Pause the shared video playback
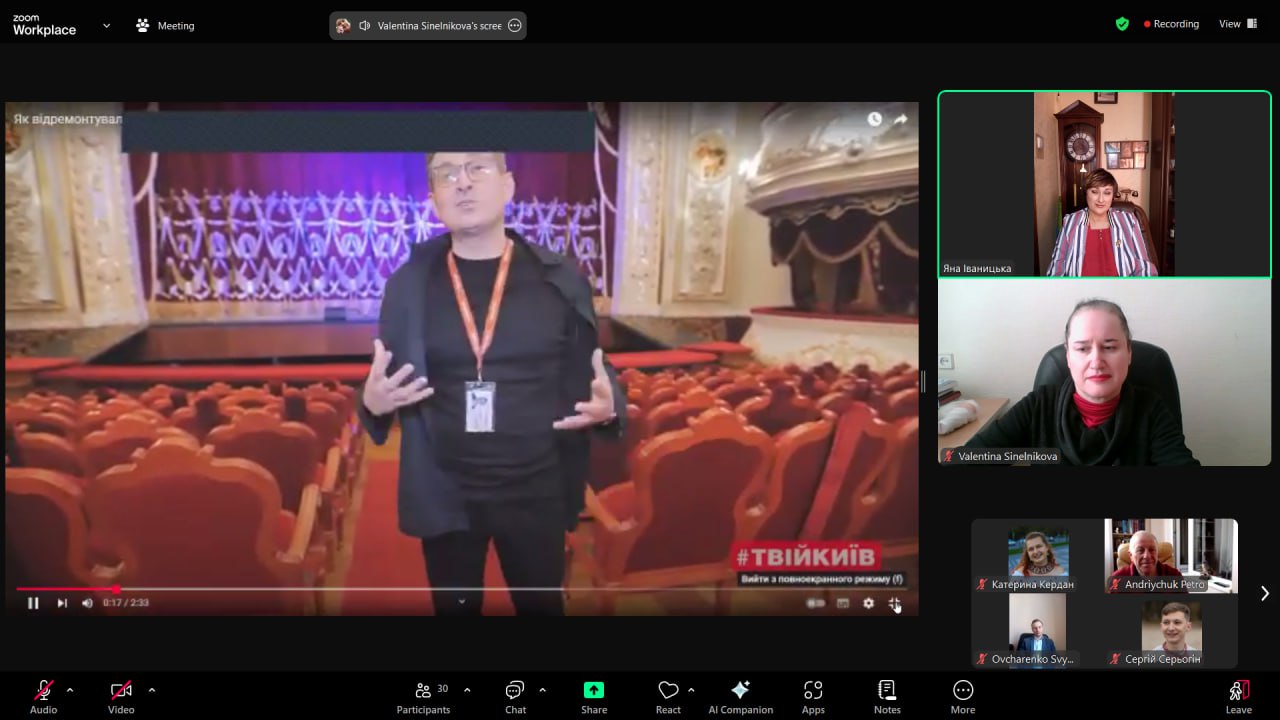The width and height of the screenshot is (1280, 720). coord(33,603)
